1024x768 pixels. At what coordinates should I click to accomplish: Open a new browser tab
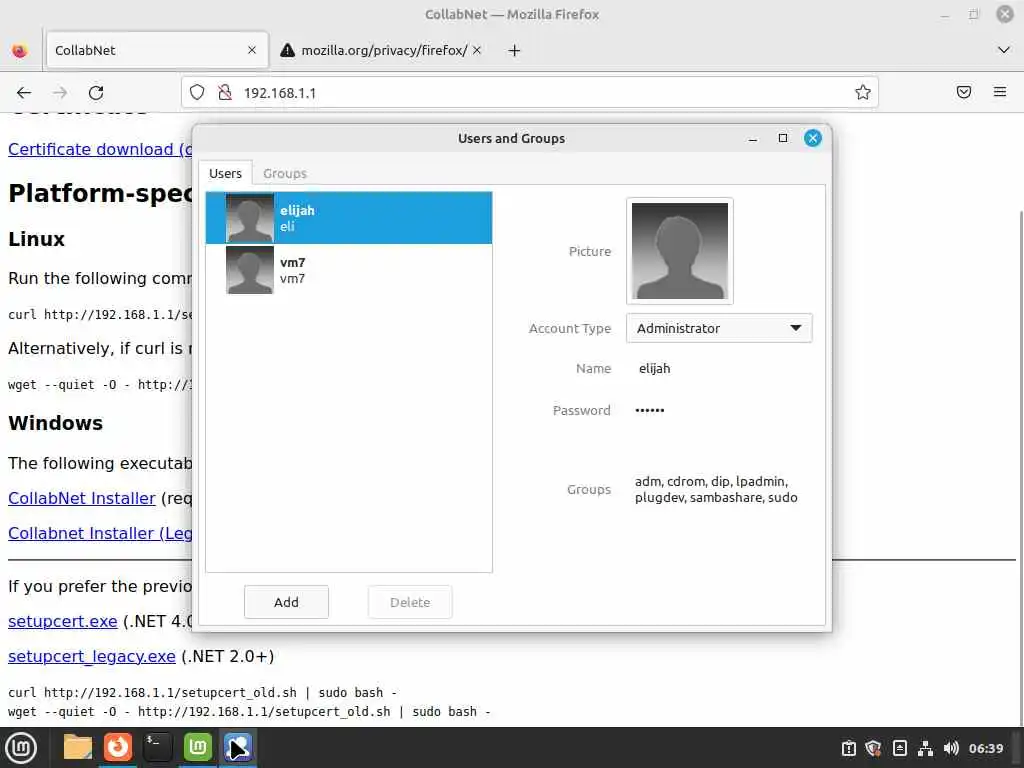point(515,50)
